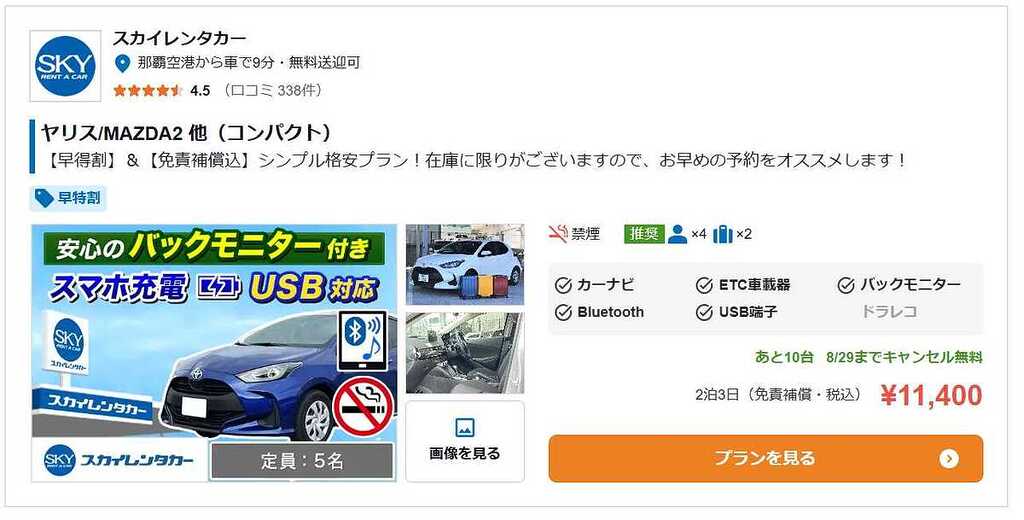Select the white car exterior thumbnail
This screenshot has width=1024, height=520.
pos(464,265)
